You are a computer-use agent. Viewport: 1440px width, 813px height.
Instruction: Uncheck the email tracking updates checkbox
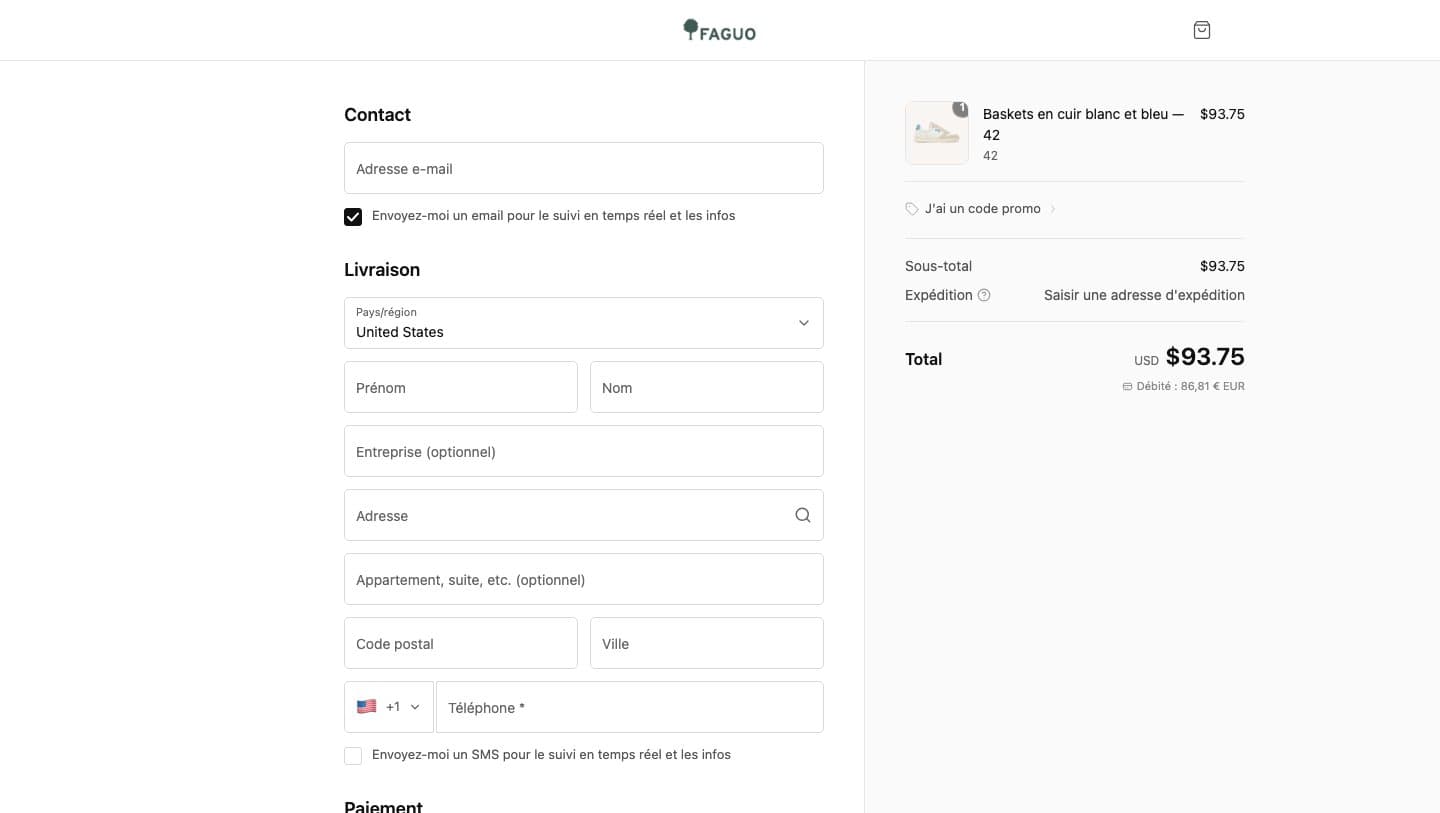click(353, 217)
